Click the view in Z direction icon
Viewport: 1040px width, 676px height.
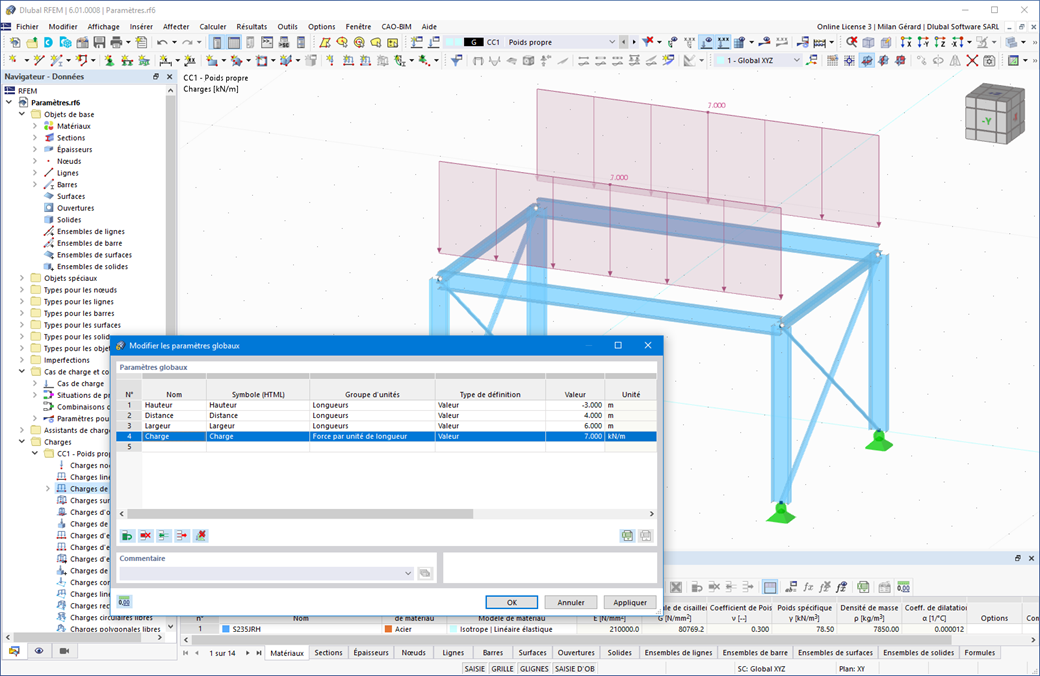(939, 42)
